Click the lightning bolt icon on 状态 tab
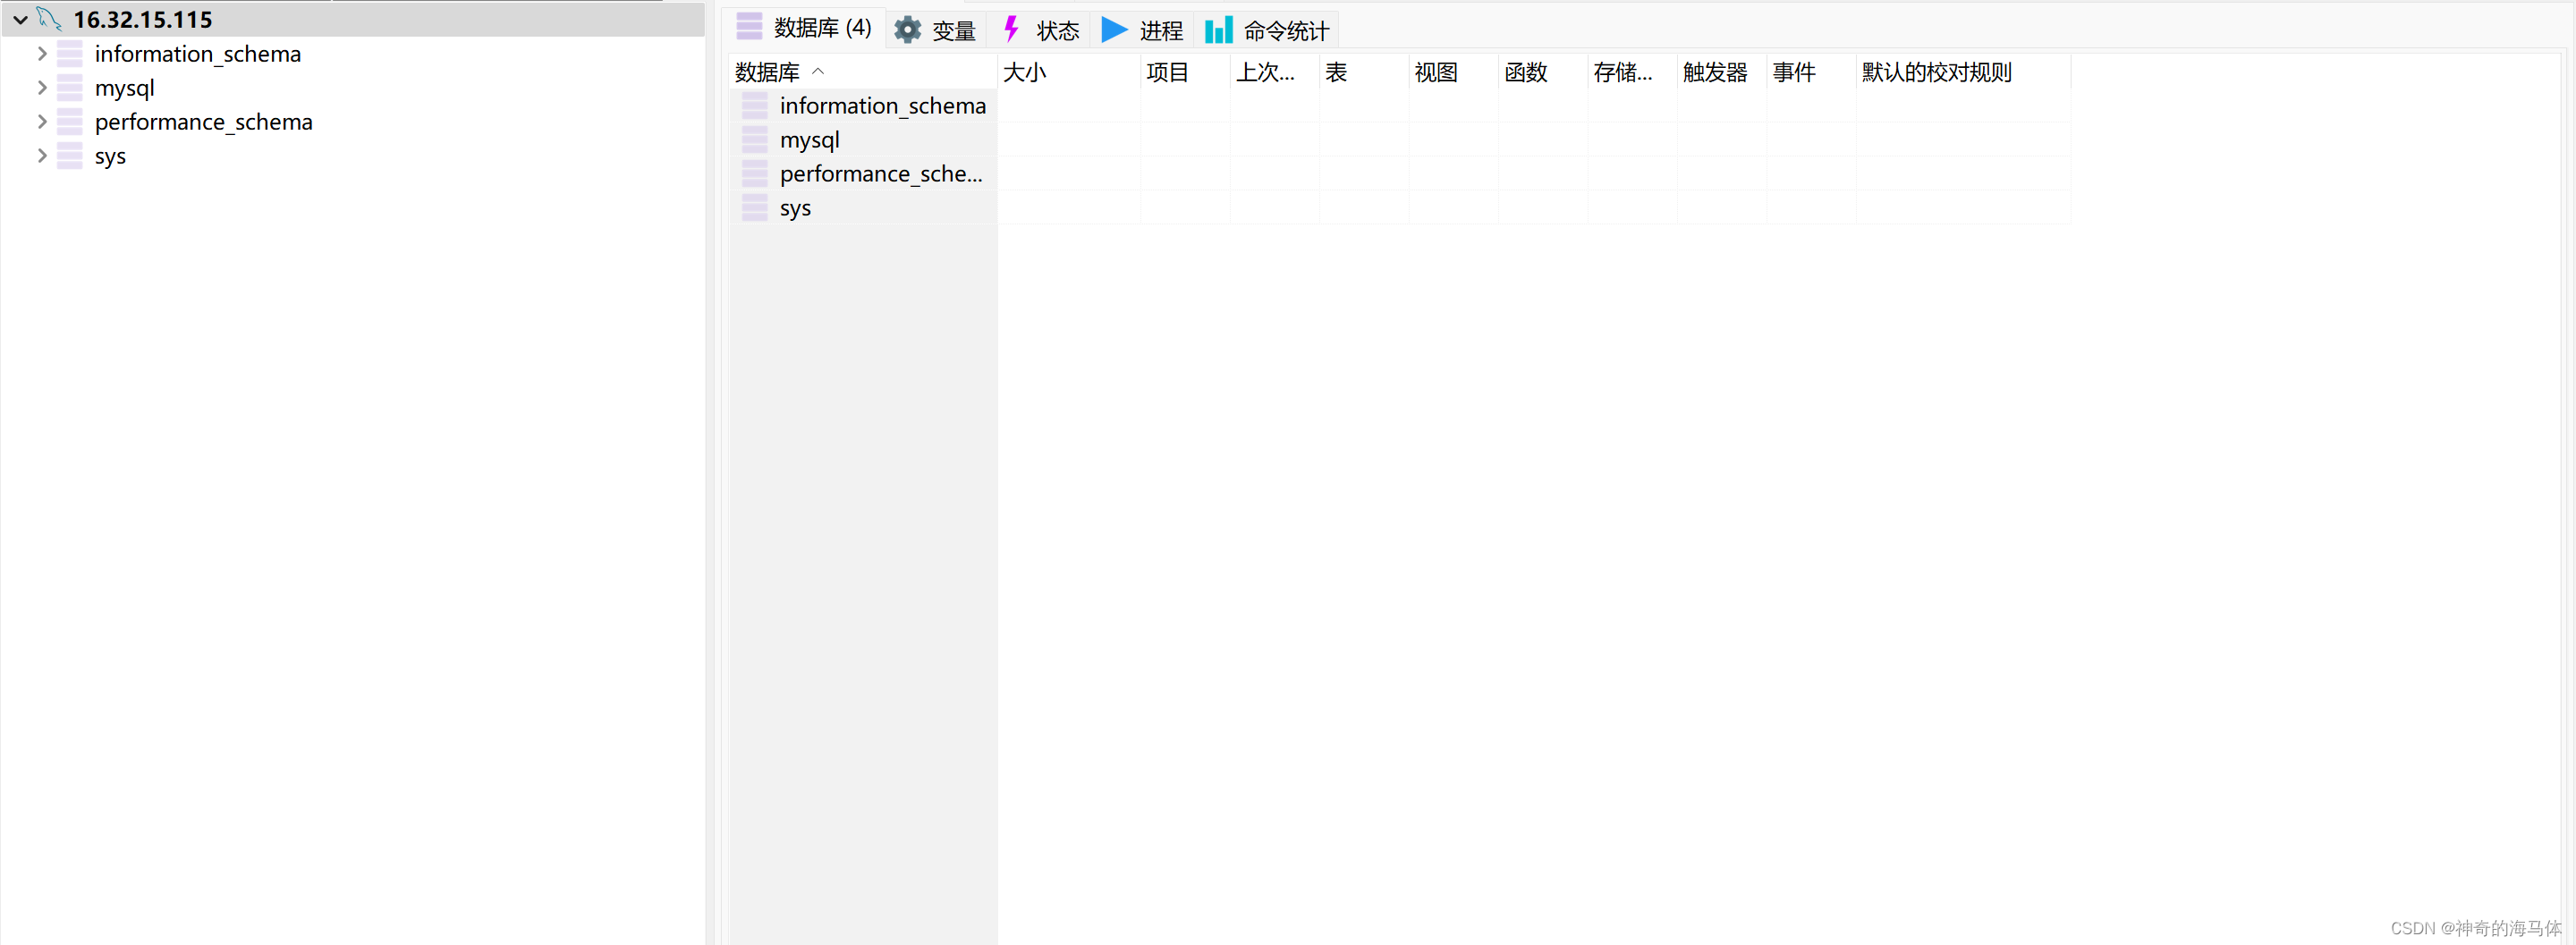 click(1011, 29)
